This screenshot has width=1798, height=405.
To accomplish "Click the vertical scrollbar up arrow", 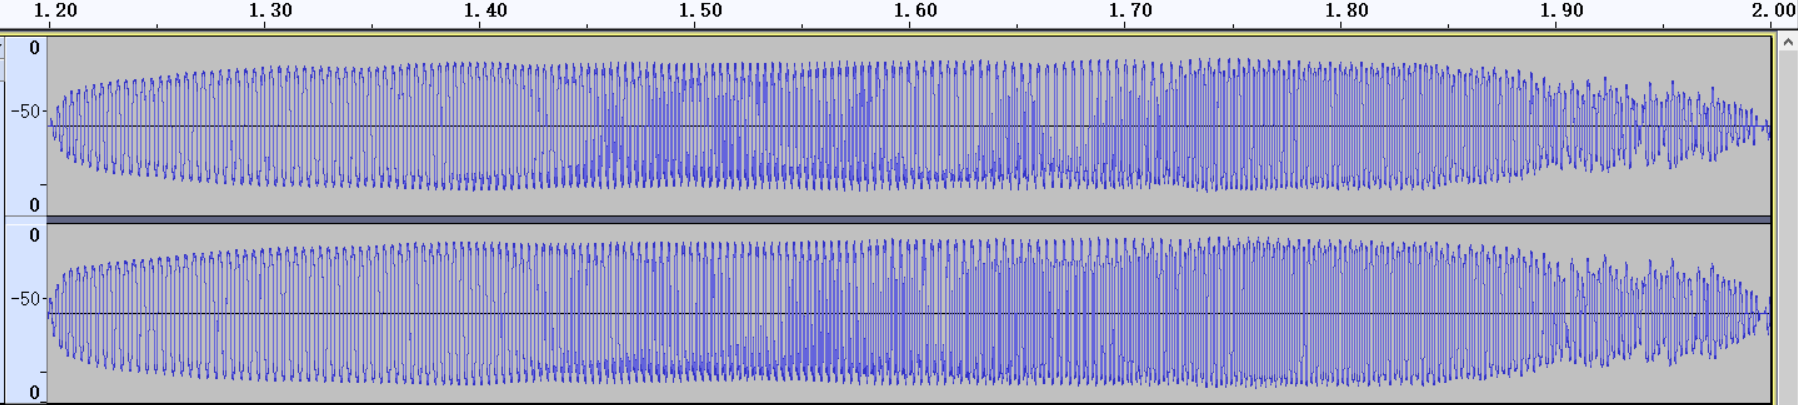I will click(x=1787, y=42).
